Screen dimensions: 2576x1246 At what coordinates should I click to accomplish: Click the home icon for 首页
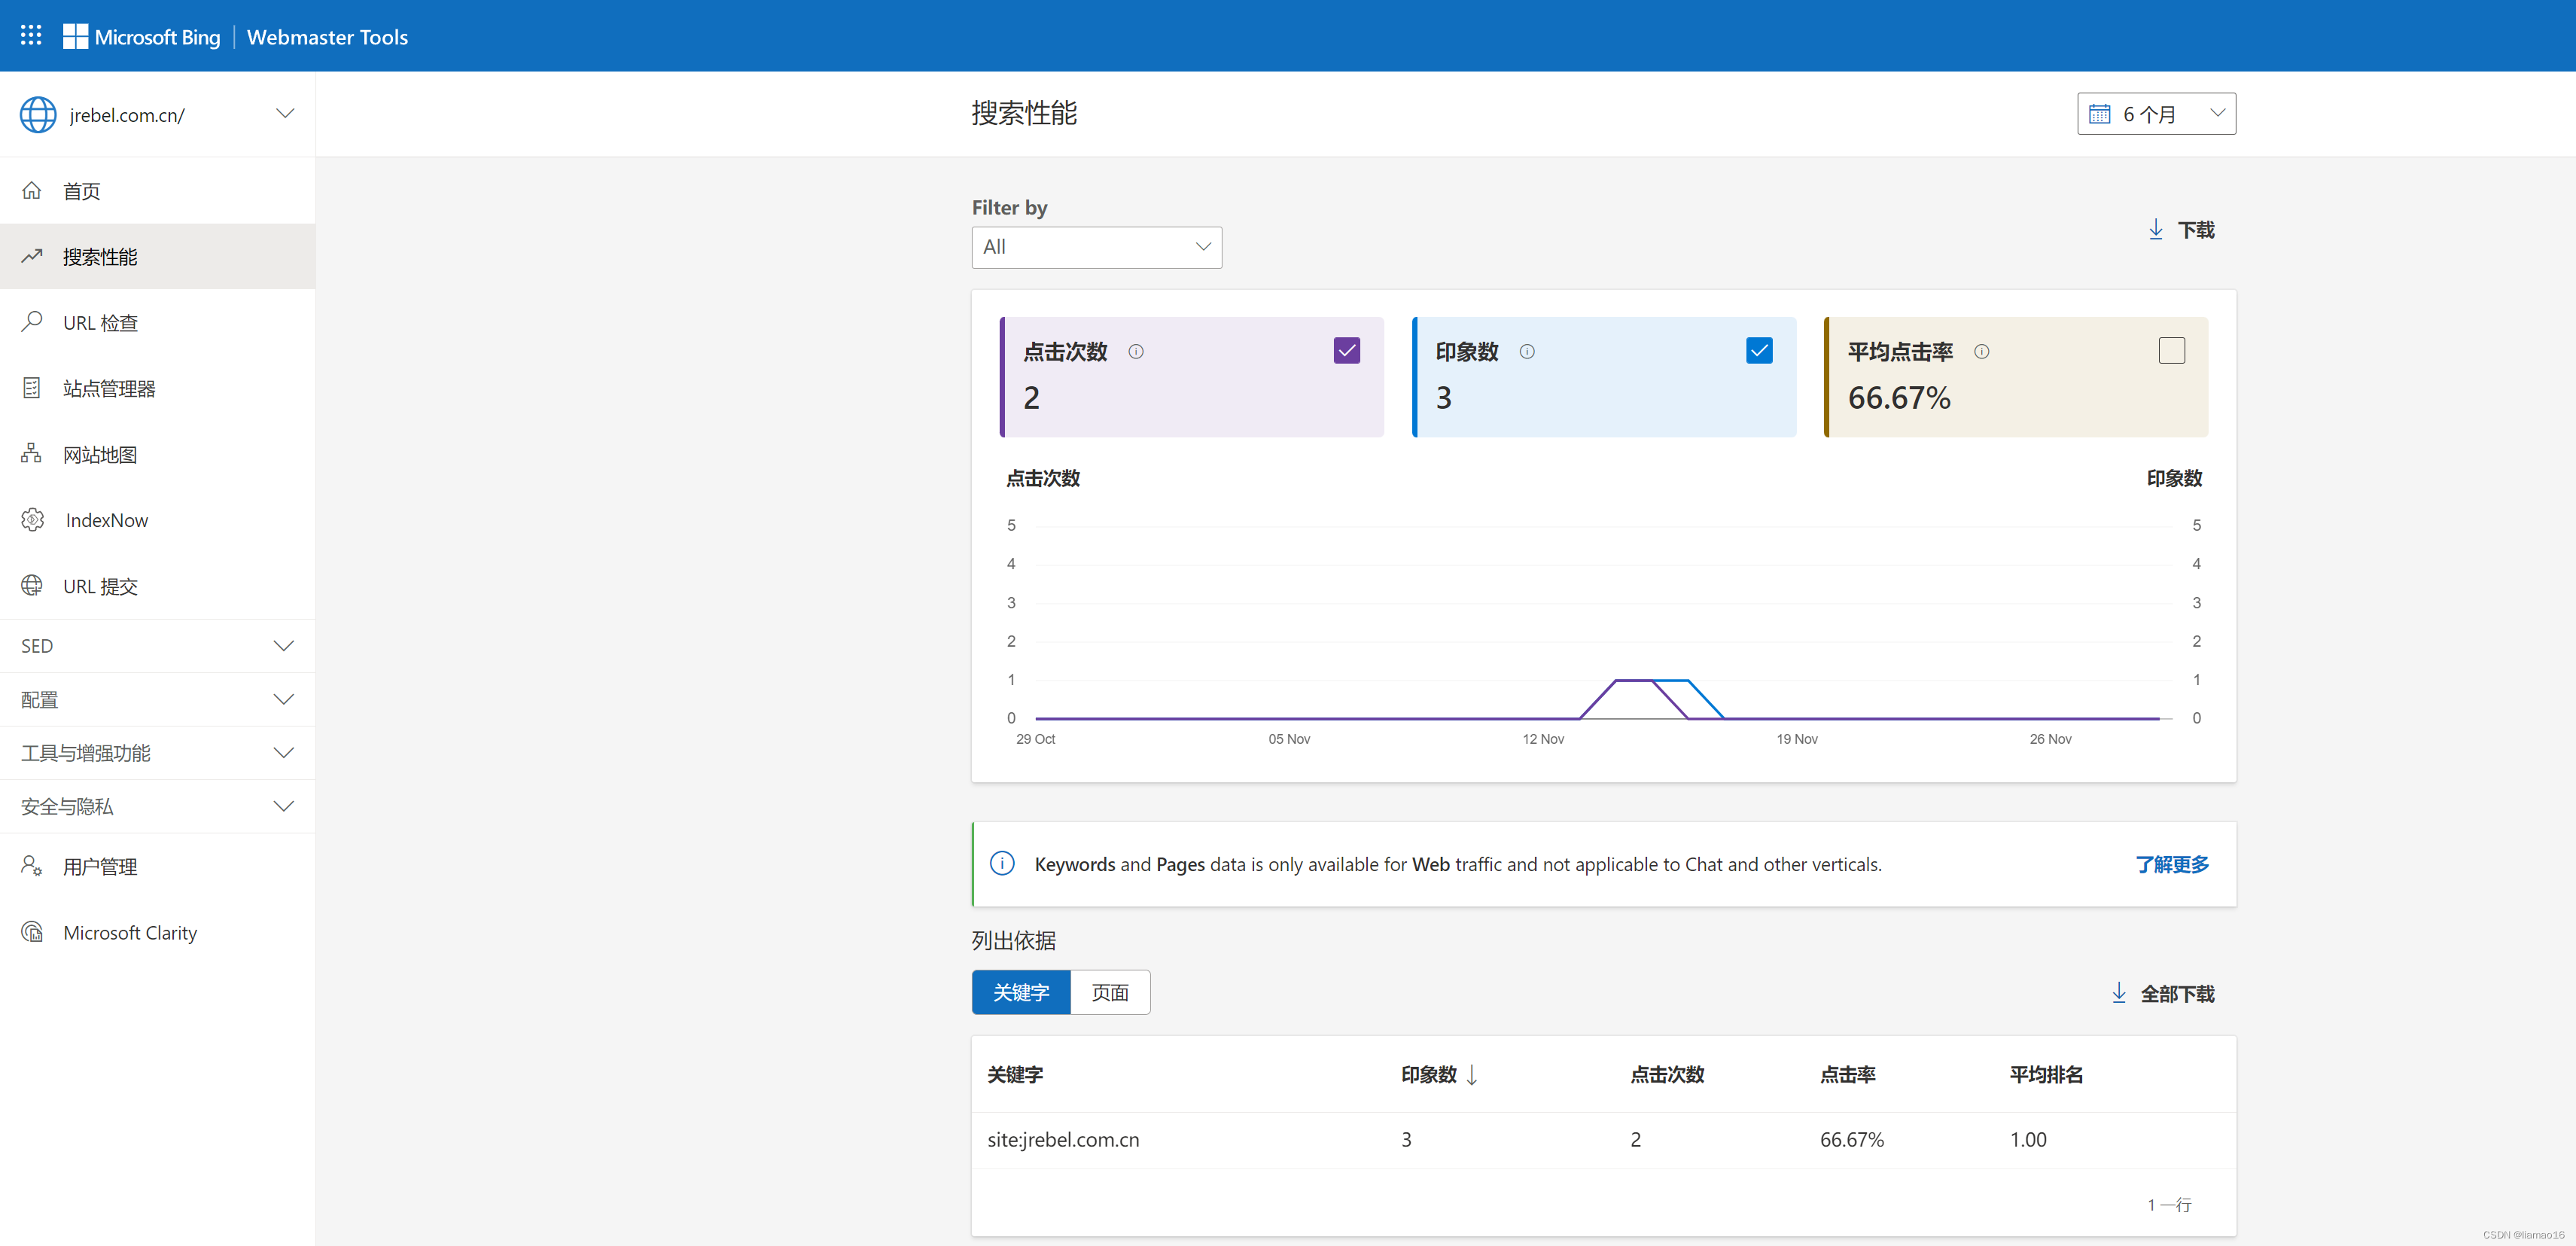pyautogui.click(x=32, y=190)
